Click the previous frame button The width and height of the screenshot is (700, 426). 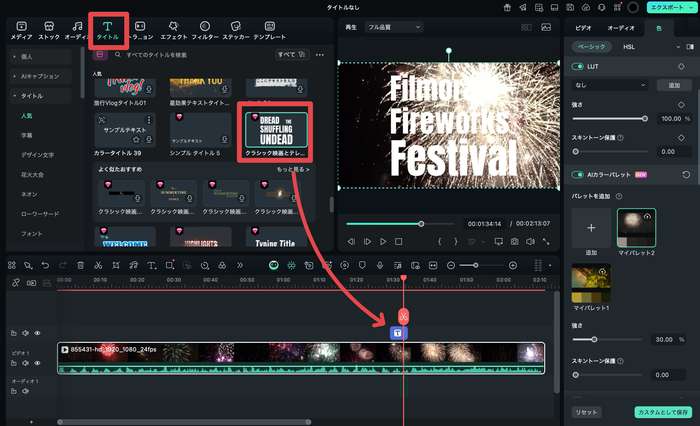351,241
